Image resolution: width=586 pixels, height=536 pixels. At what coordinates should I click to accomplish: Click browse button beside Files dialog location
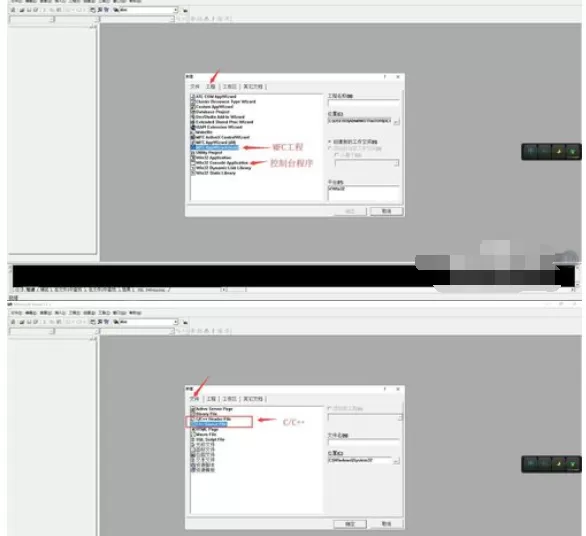pyautogui.click(x=397, y=461)
